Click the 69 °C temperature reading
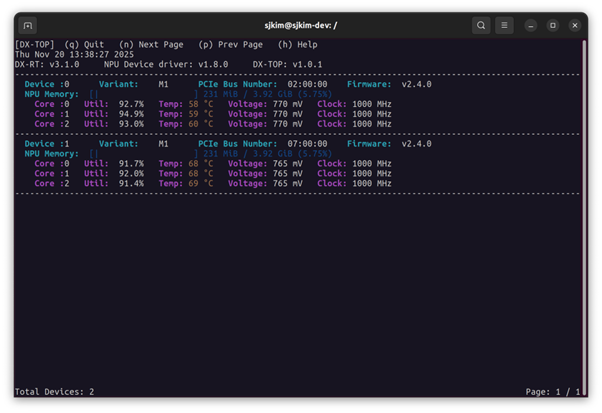The width and height of the screenshot is (602, 413). point(201,183)
